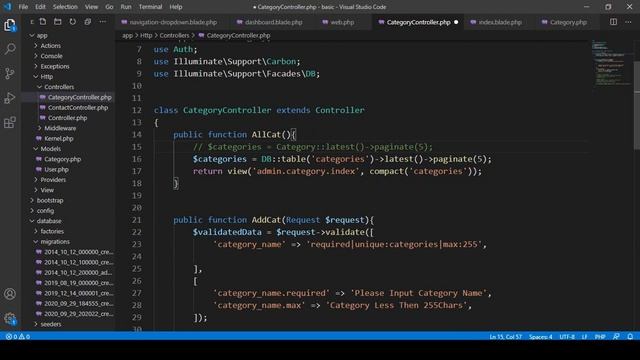Click the VS Code logo icon in title bar
Image resolution: width=640 pixels, height=360 pixels.
(x=8, y=7)
